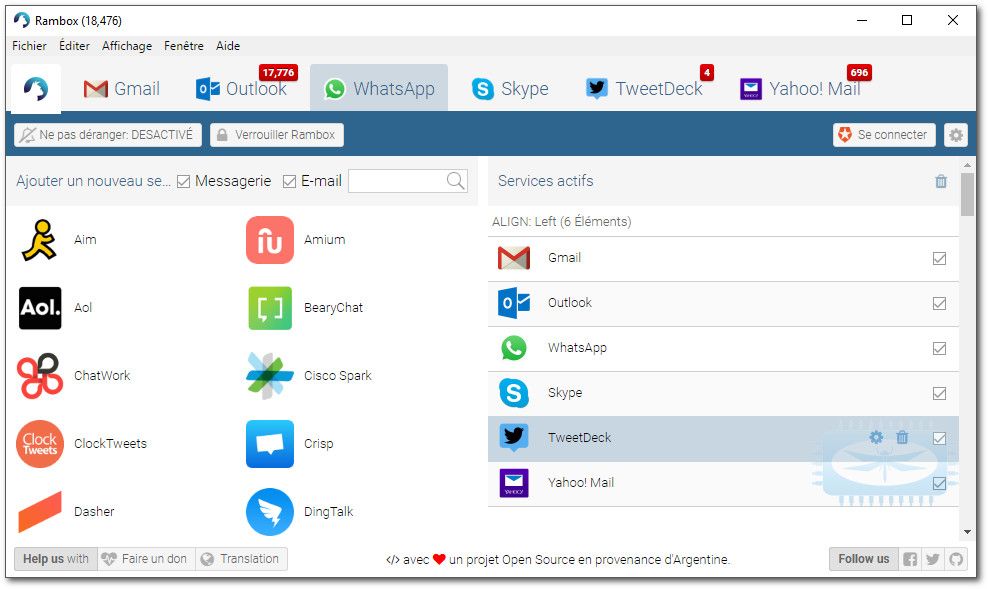Open the GitHub follow icon
Viewport: 988px width, 589px height.
point(956,559)
